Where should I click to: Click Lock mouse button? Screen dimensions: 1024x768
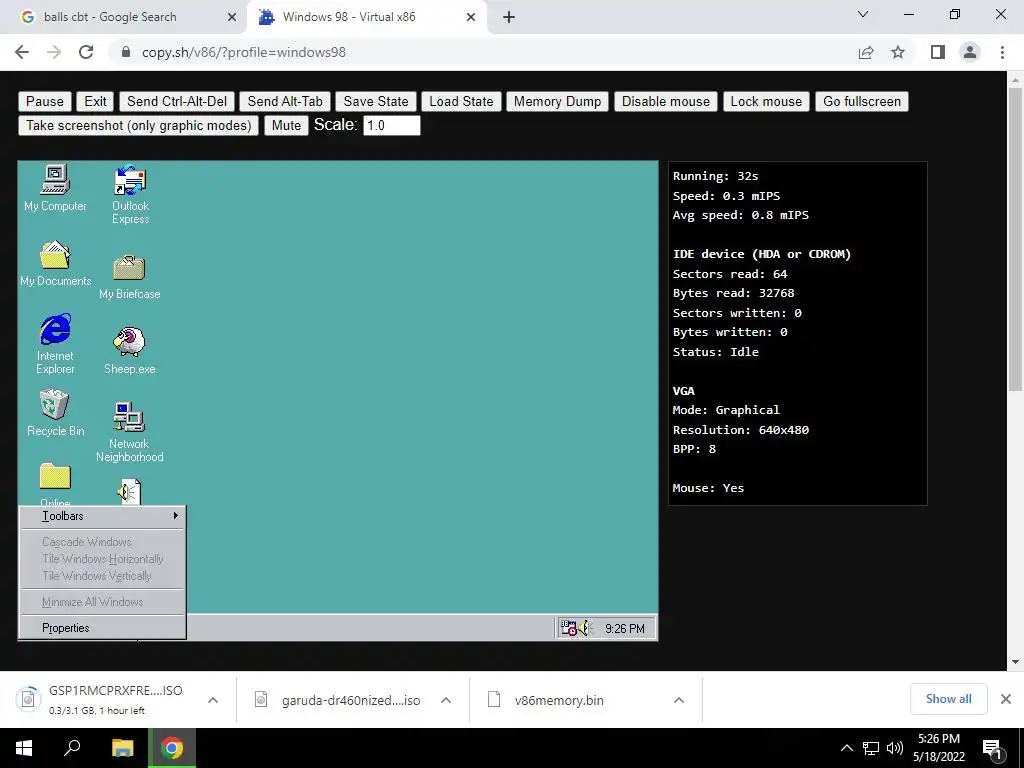pyautogui.click(x=766, y=101)
